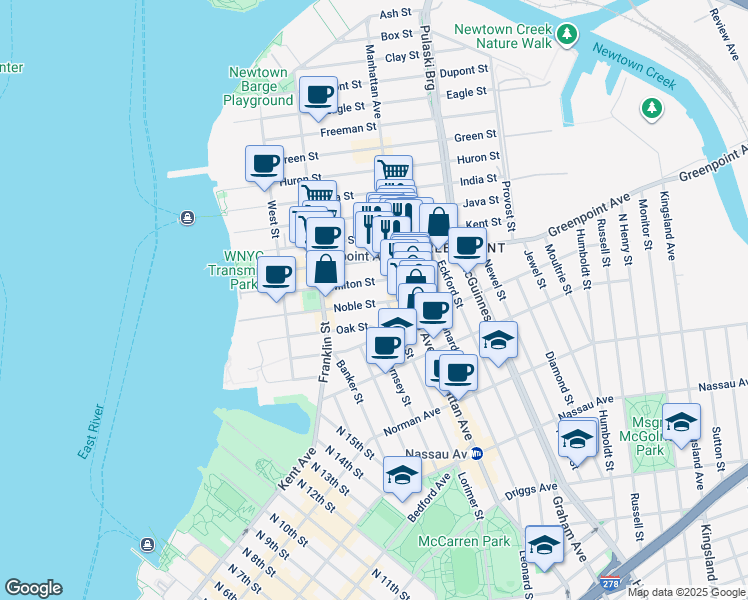
Task: Click the coffee marker at WNYC Transmitter Park
Action: [x=277, y=274]
